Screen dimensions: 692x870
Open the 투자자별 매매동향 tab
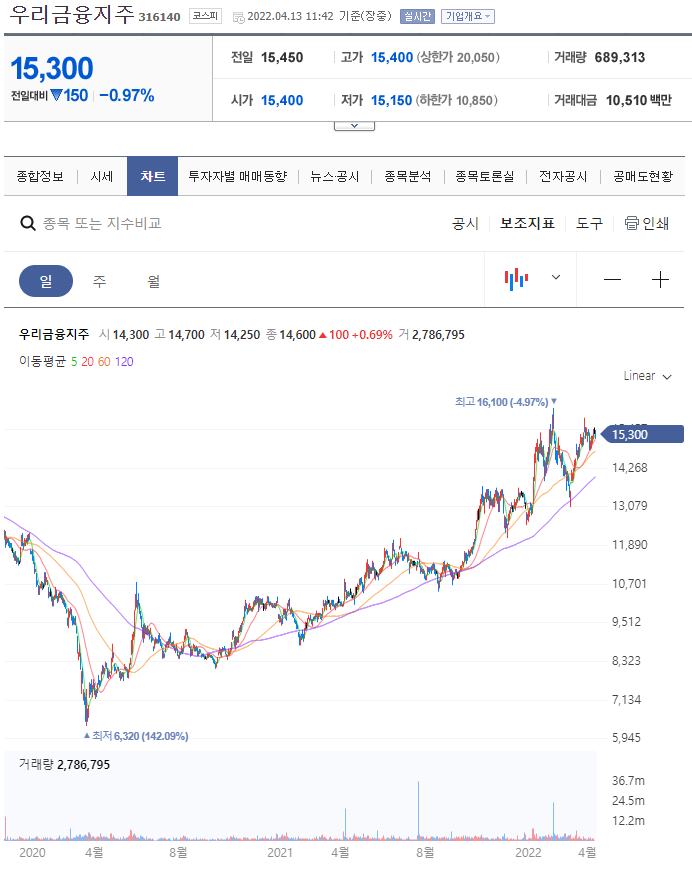238,176
